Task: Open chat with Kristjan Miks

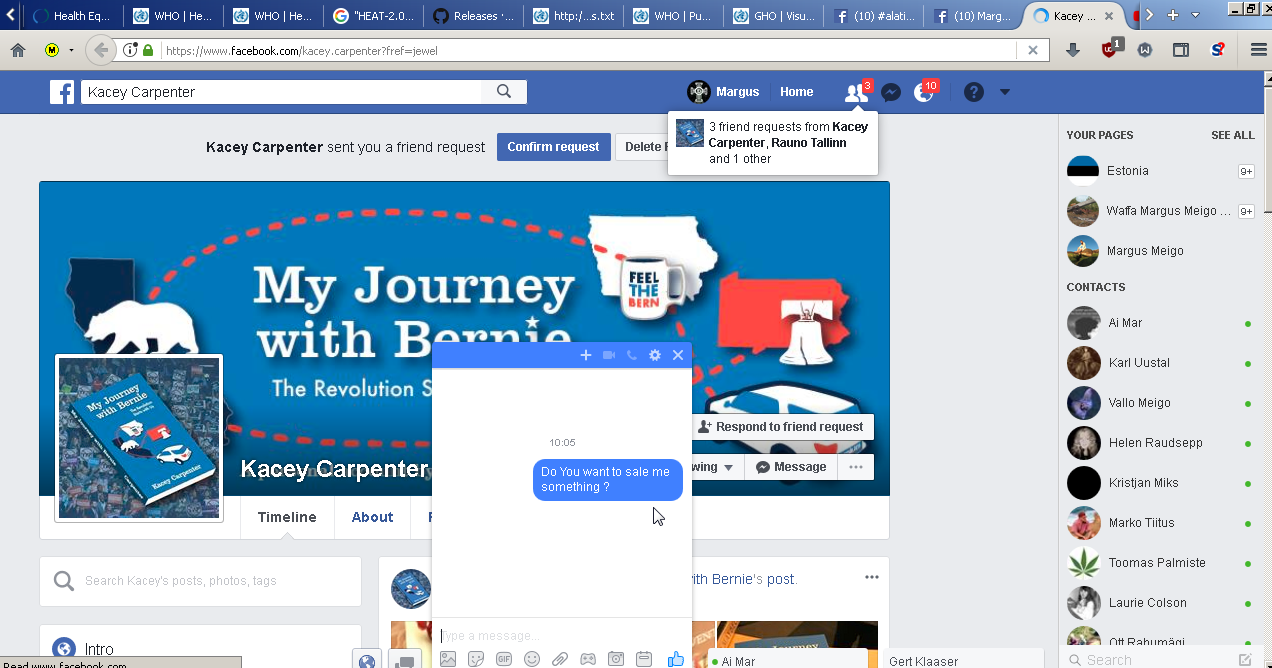Action: 1161,483
